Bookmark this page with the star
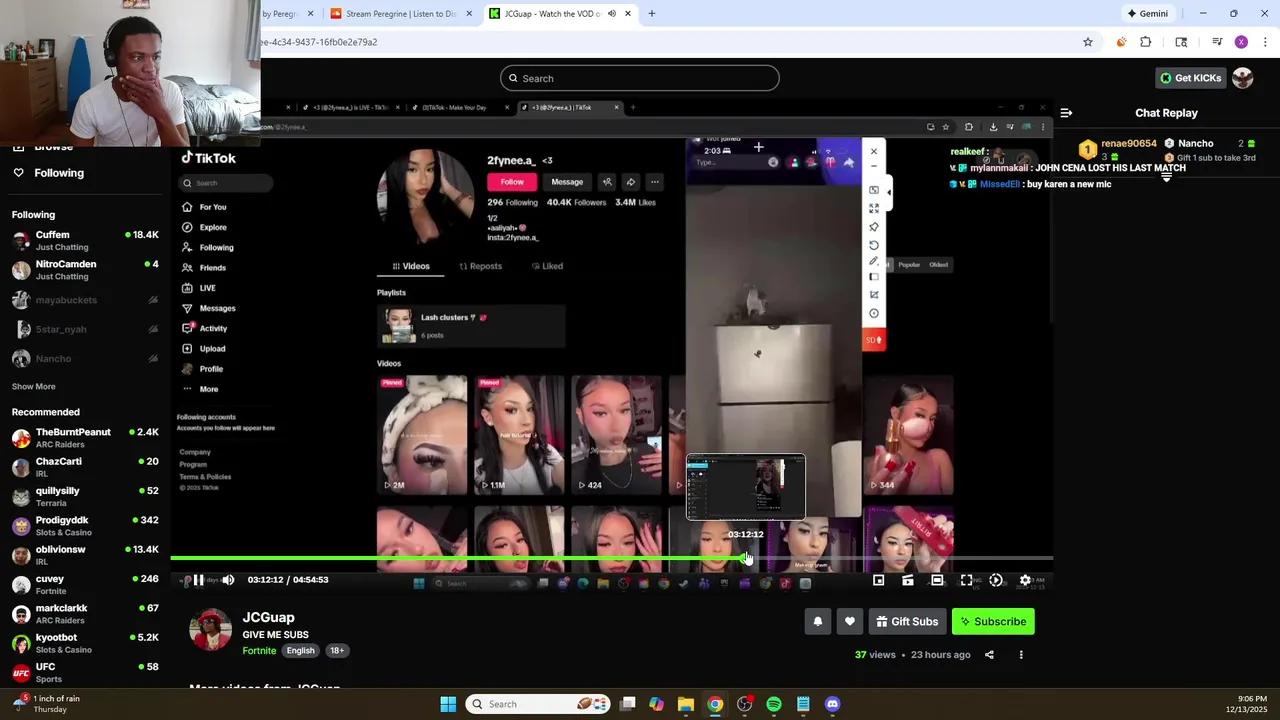Screen dimensions: 1280x720 coord(1088,42)
